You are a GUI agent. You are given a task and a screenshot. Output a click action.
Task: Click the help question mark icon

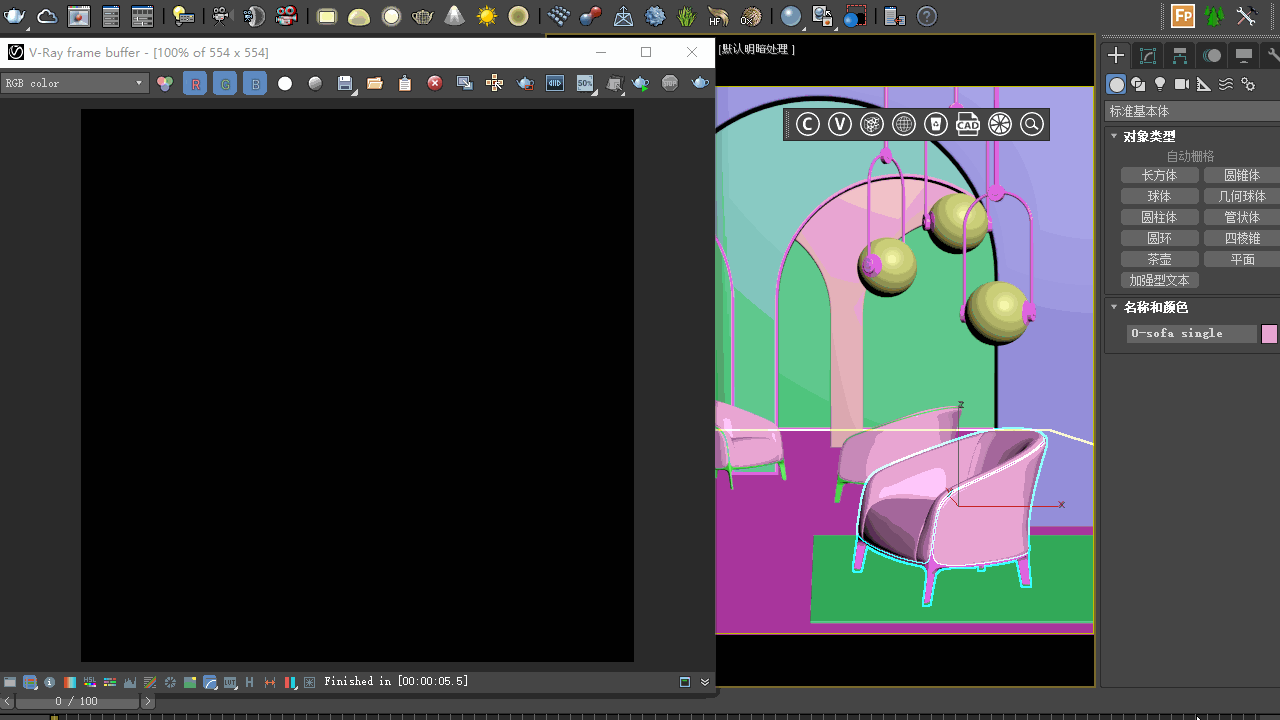927,16
